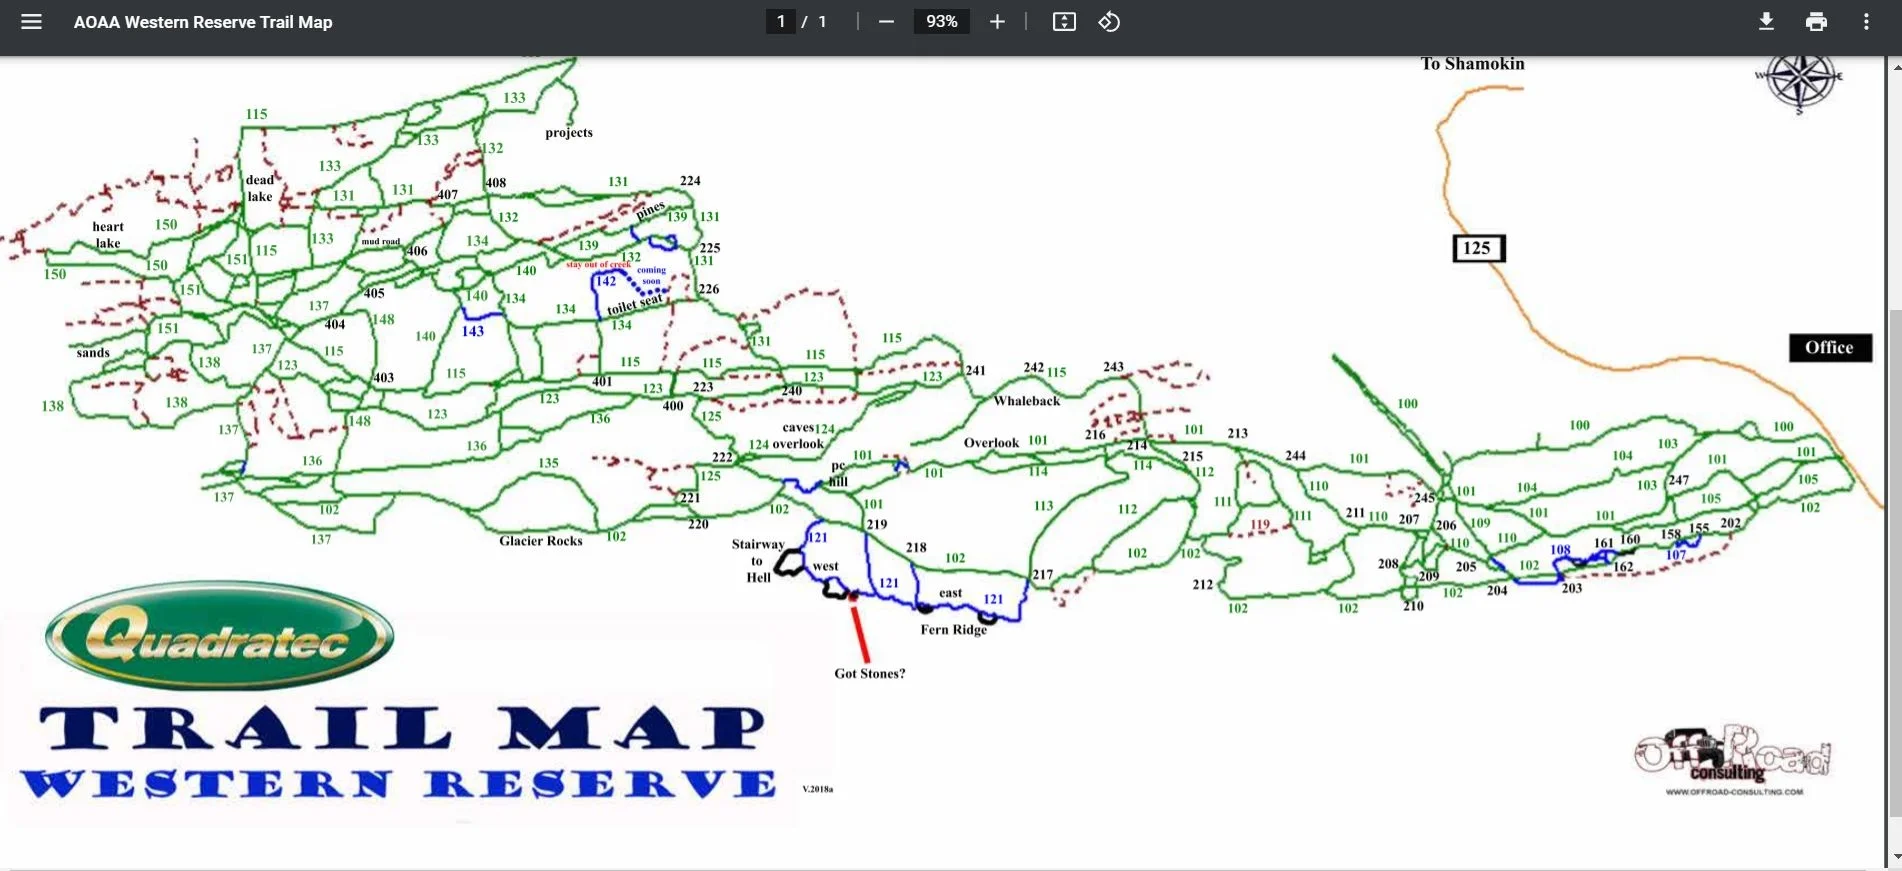Print the trail map with printer icon
Viewport: 1902px width, 871px height.
click(1816, 22)
